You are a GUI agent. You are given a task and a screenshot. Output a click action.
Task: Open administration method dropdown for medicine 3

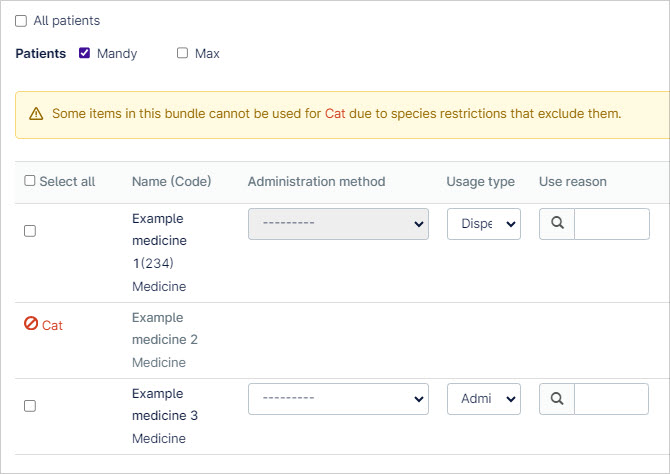pyautogui.click(x=338, y=399)
